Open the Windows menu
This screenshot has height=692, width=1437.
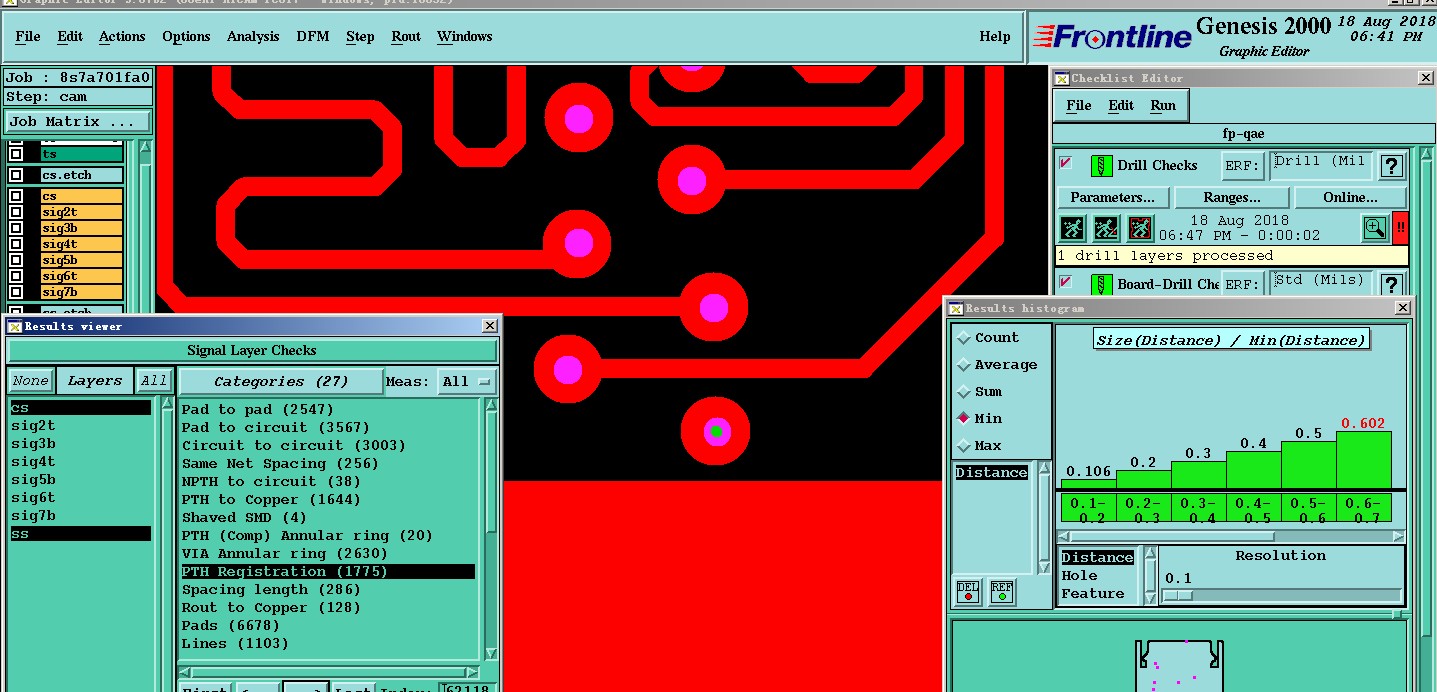tap(464, 36)
